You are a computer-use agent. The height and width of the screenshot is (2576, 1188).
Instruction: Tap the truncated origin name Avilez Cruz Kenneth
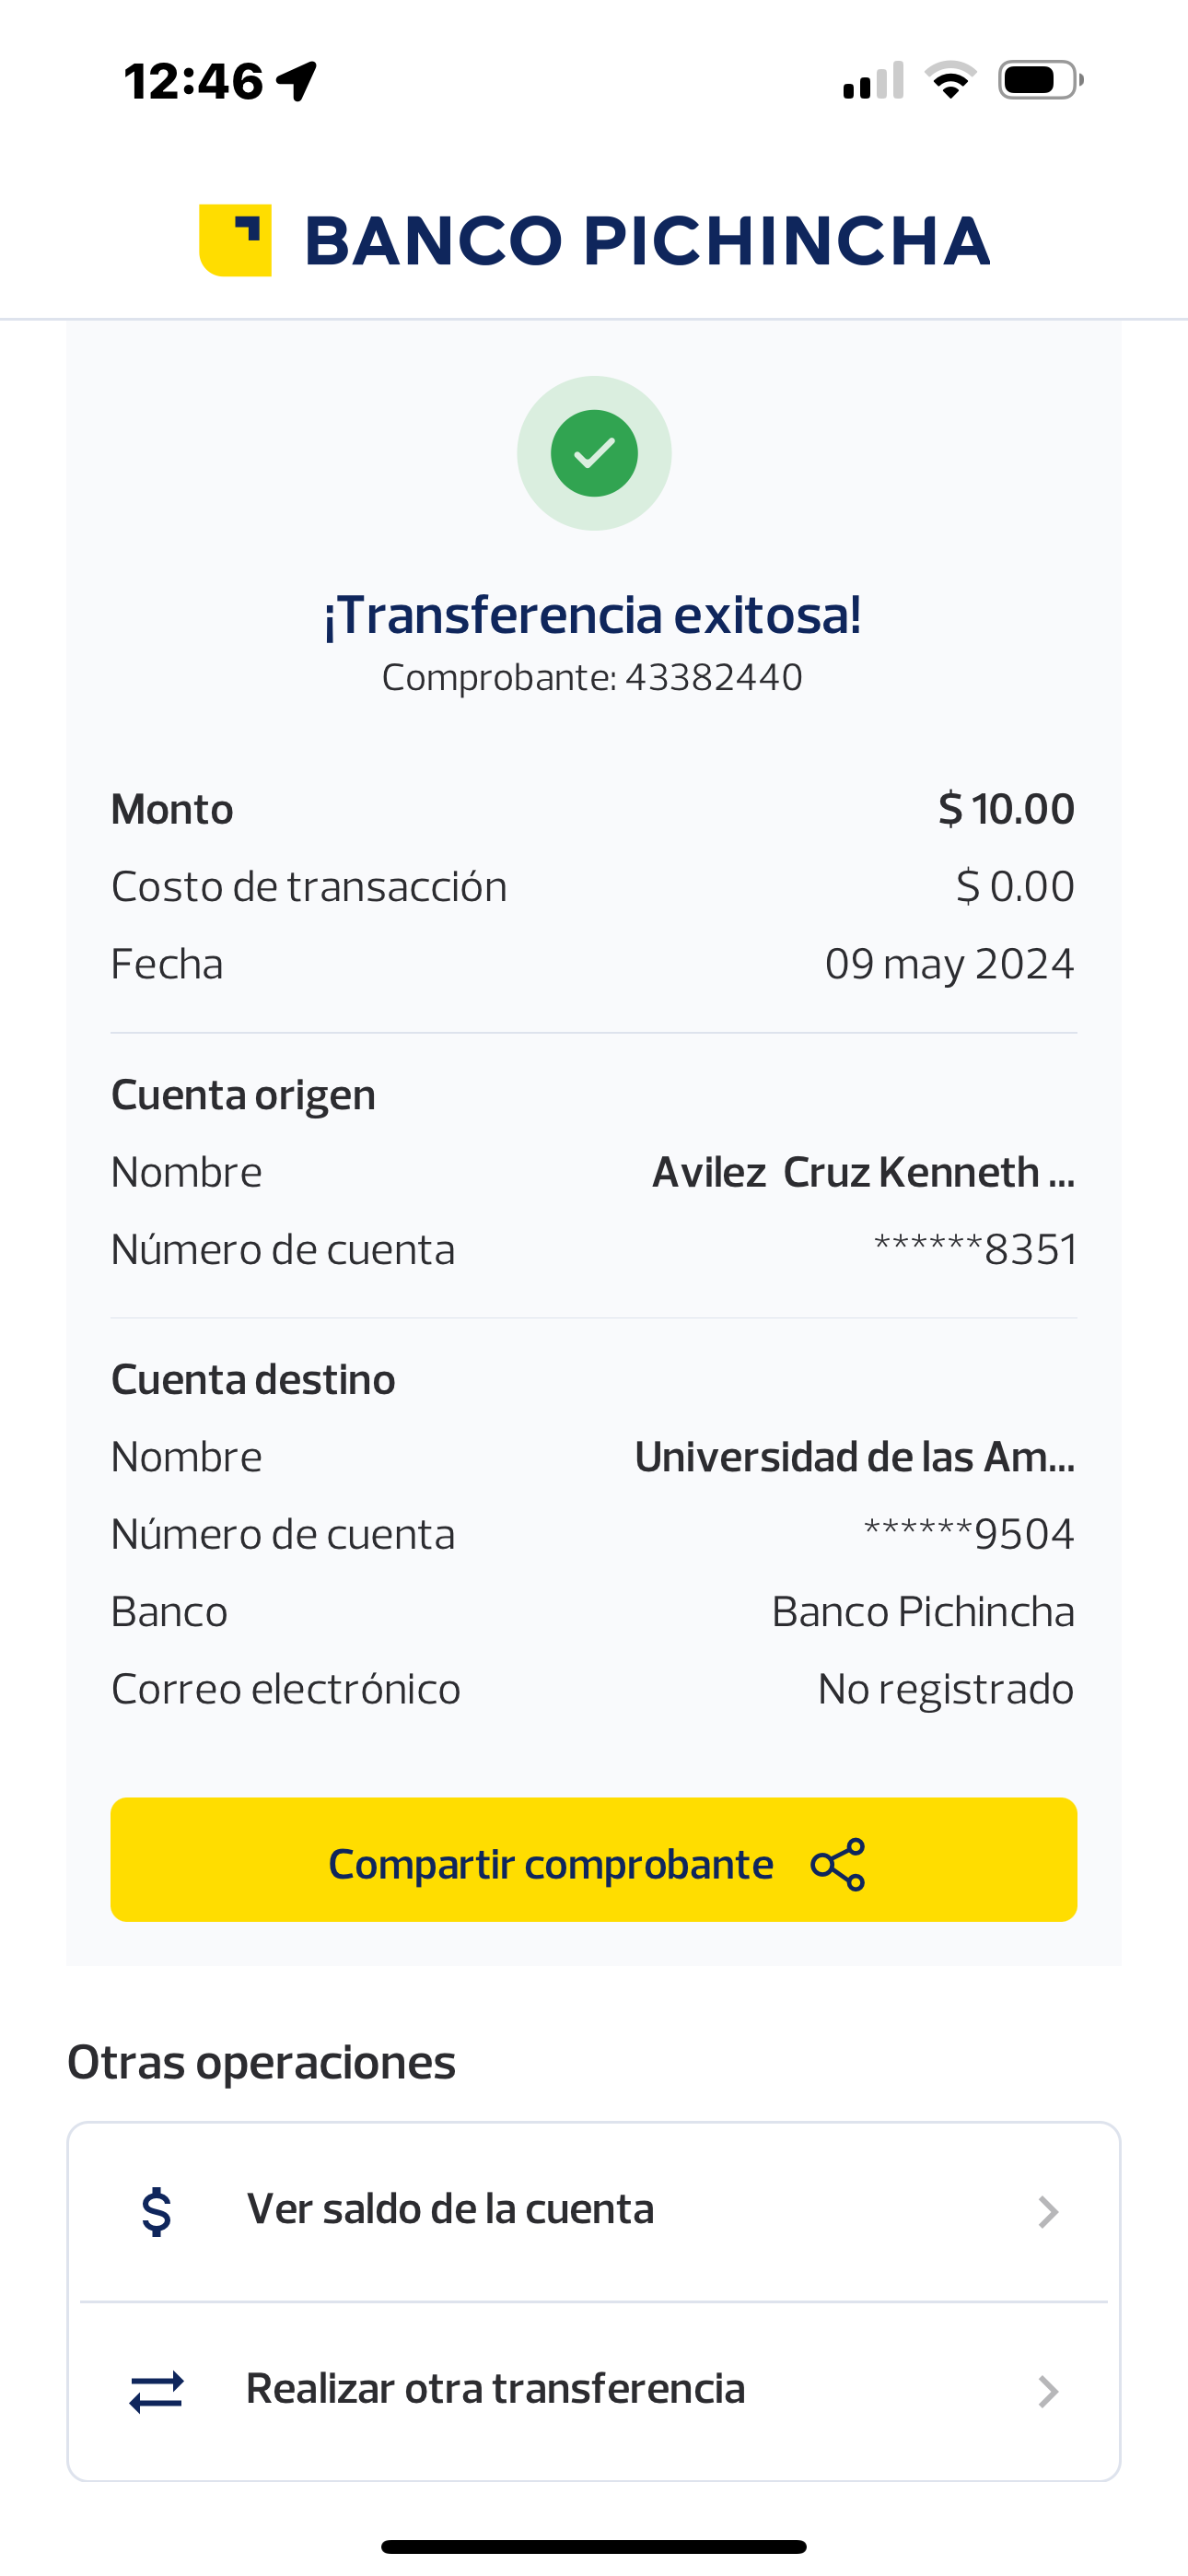863,1172
